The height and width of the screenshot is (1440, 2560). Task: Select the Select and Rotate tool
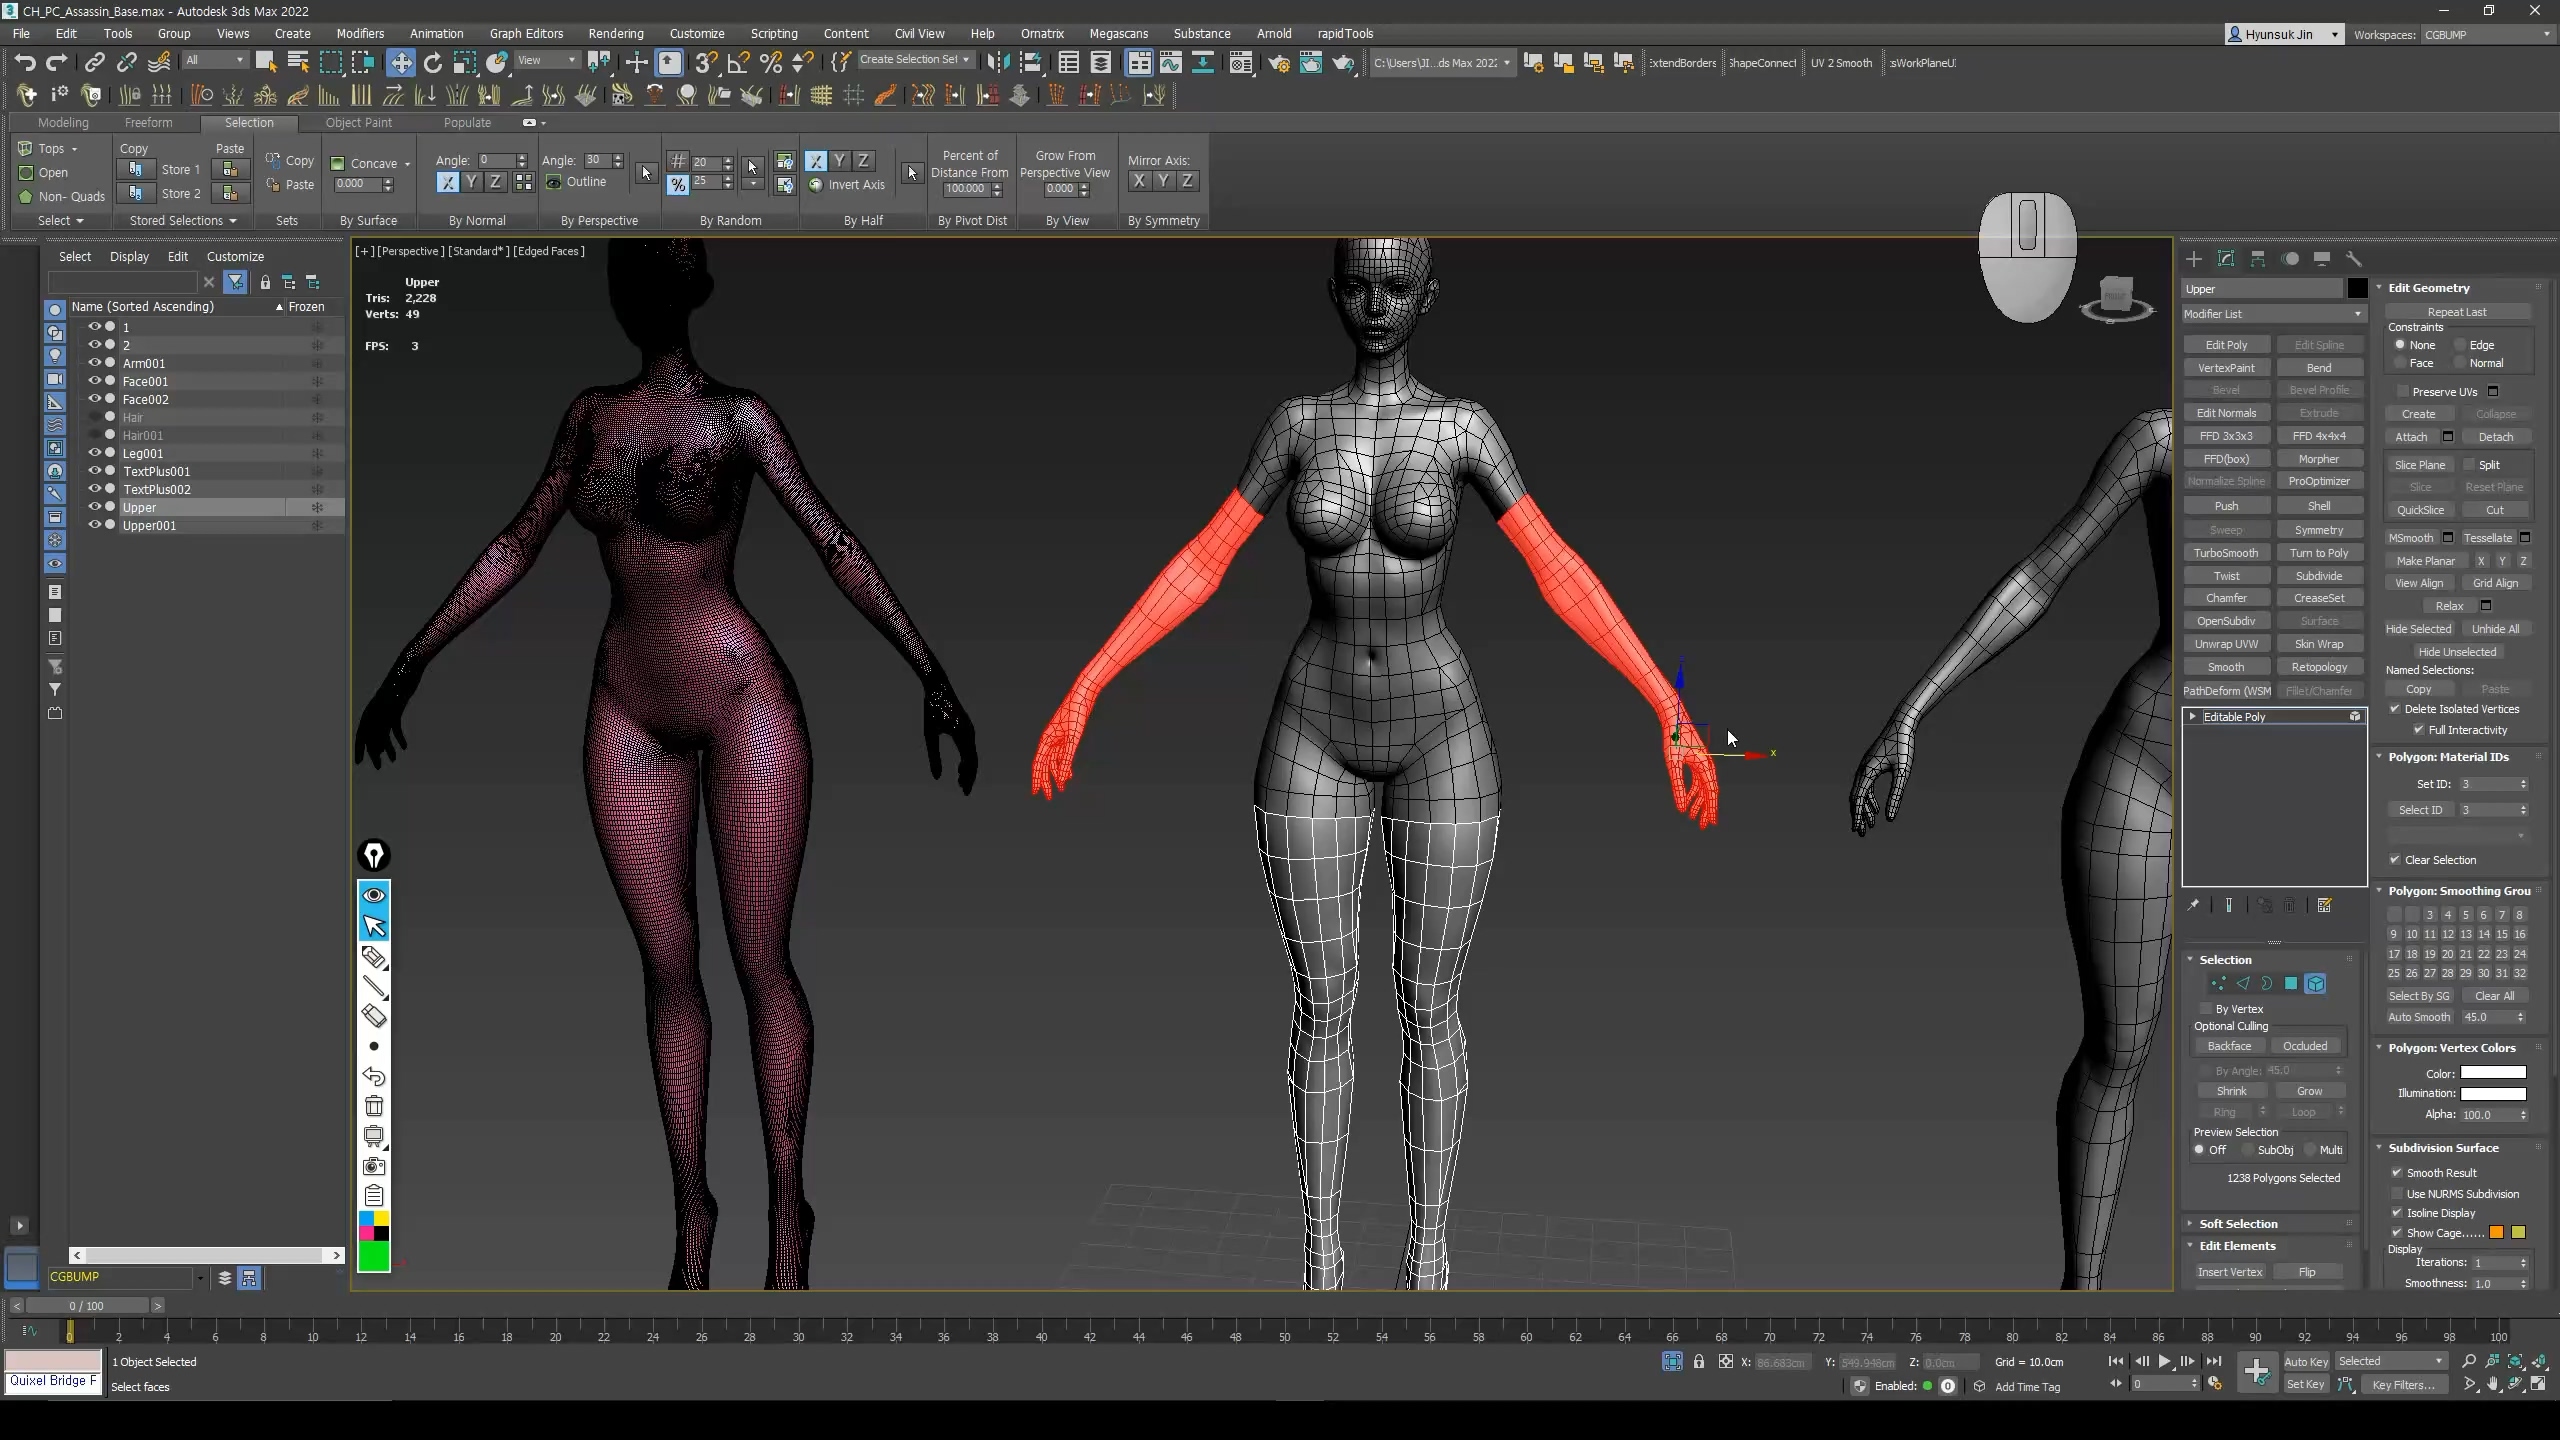click(432, 63)
